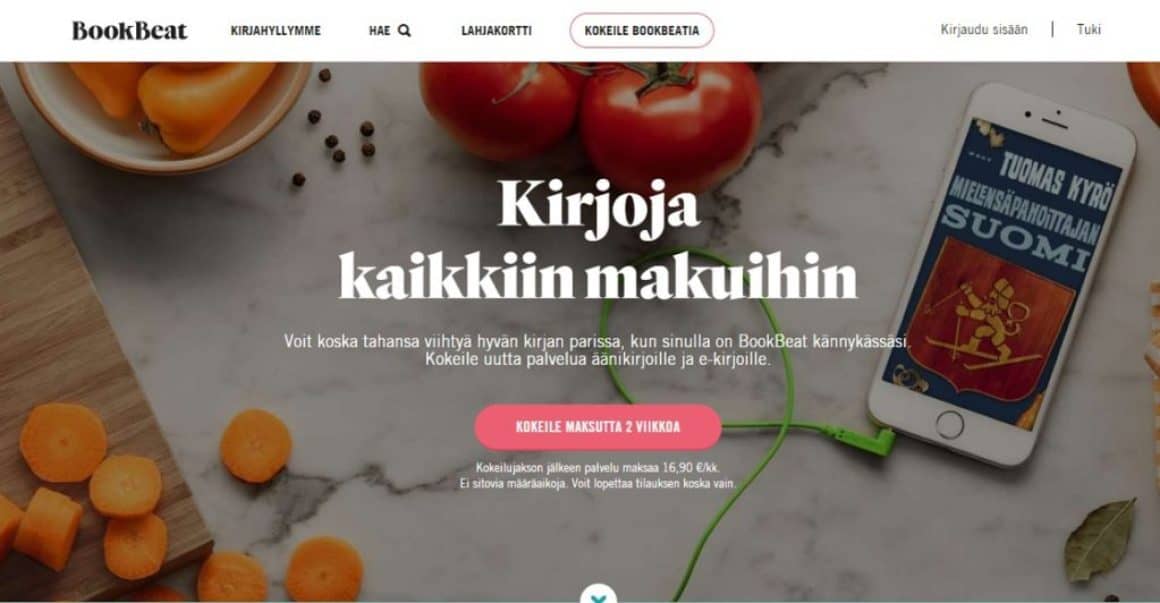
Task: Go to the Lahjakortti page
Action: tap(496, 30)
